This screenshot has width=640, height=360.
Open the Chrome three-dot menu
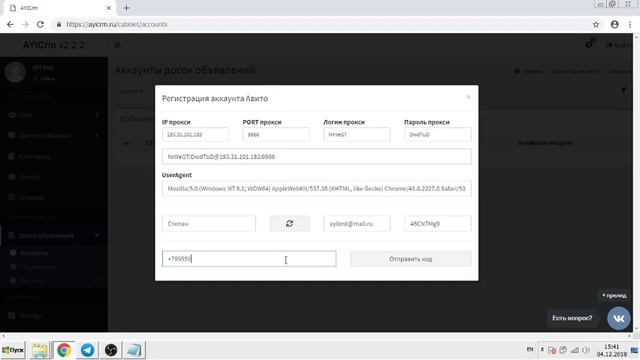630,24
